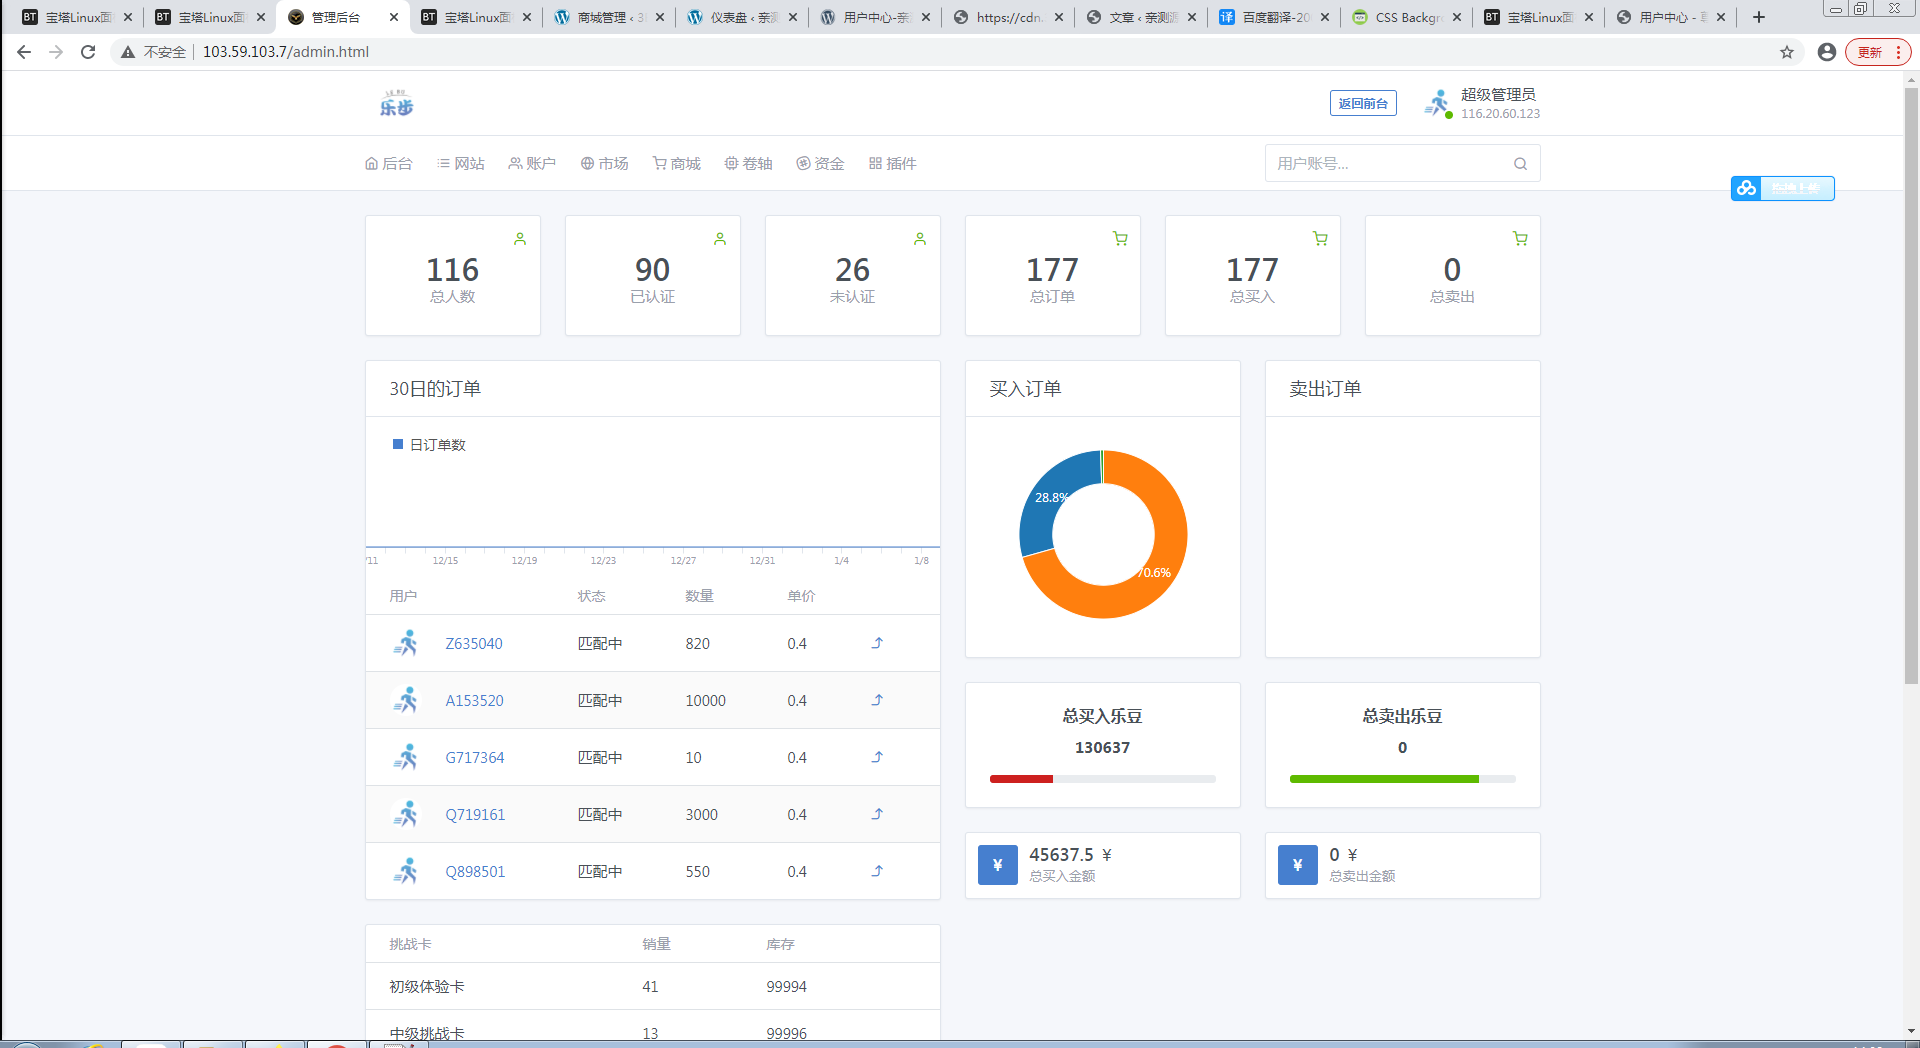Open the 商城 menu
Viewport: 1920px width, 1048px height.
pyautogui.click(x=677, y=163)
